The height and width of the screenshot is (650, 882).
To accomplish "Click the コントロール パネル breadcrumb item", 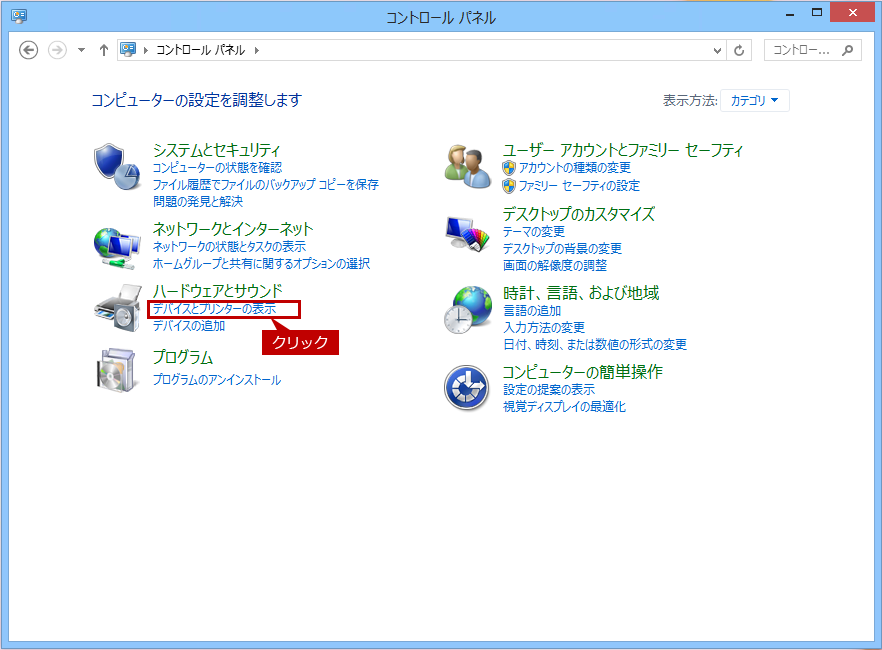I will 201,50.
